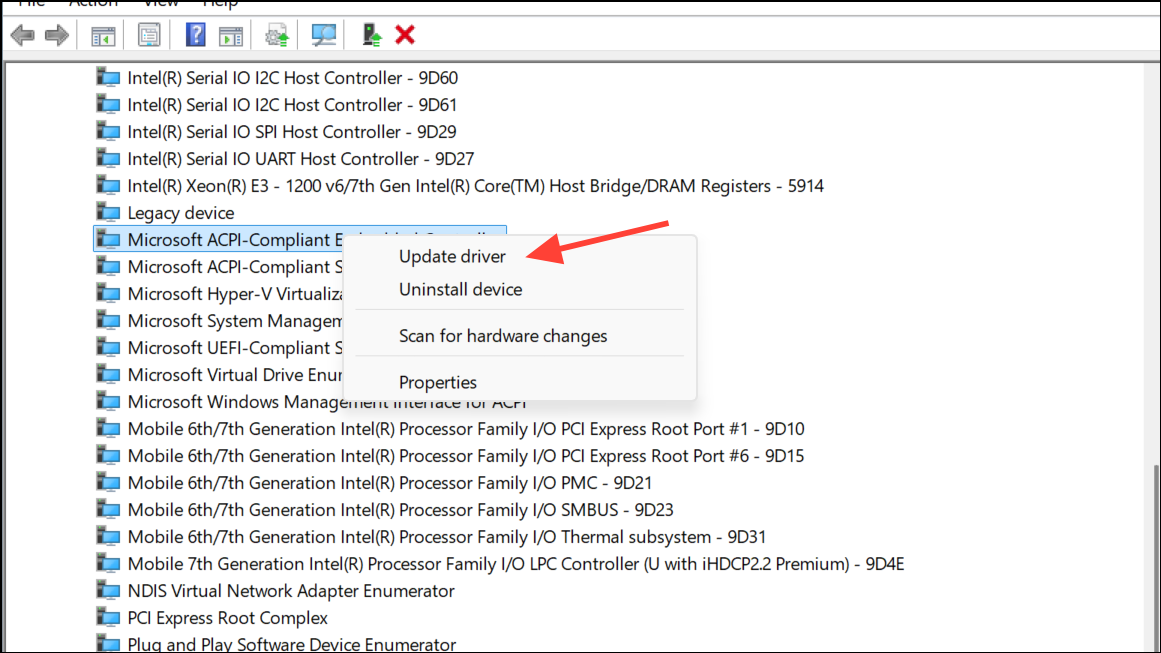Click icon beside NDIS Virtual Network Adapter Enumerator
This screenshot has height=653, width=1161.
108,590
